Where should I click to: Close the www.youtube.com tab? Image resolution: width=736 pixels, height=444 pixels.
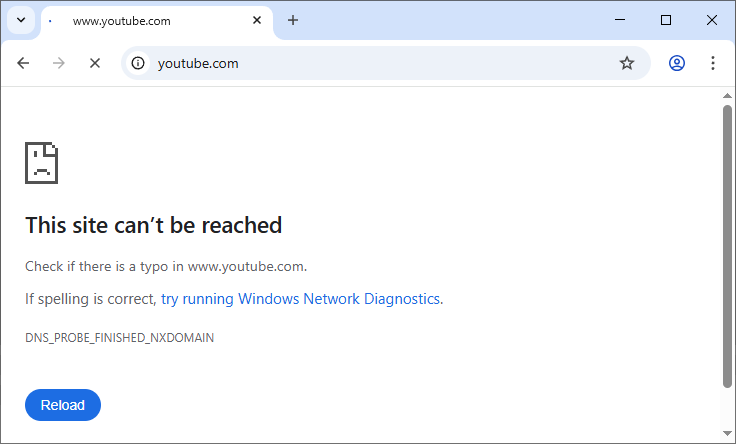[x=258, y=20]
